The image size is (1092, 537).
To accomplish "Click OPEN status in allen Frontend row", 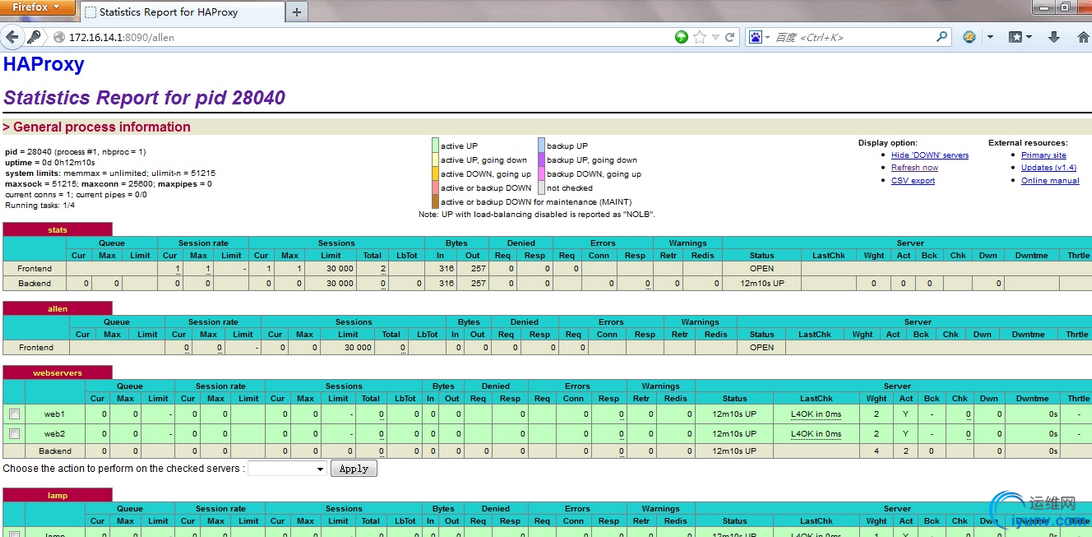I will [x=761, y=347].
